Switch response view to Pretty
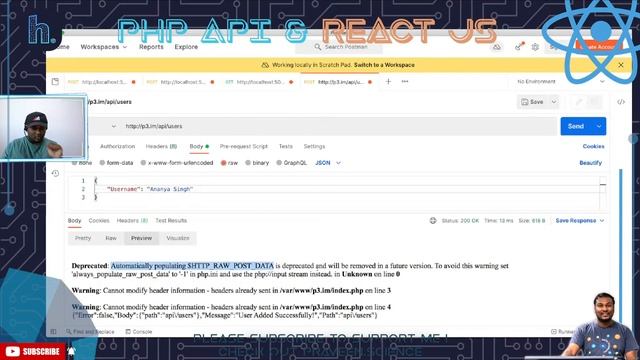Screen dimensions: 640x360 click(x=83, y=238)
